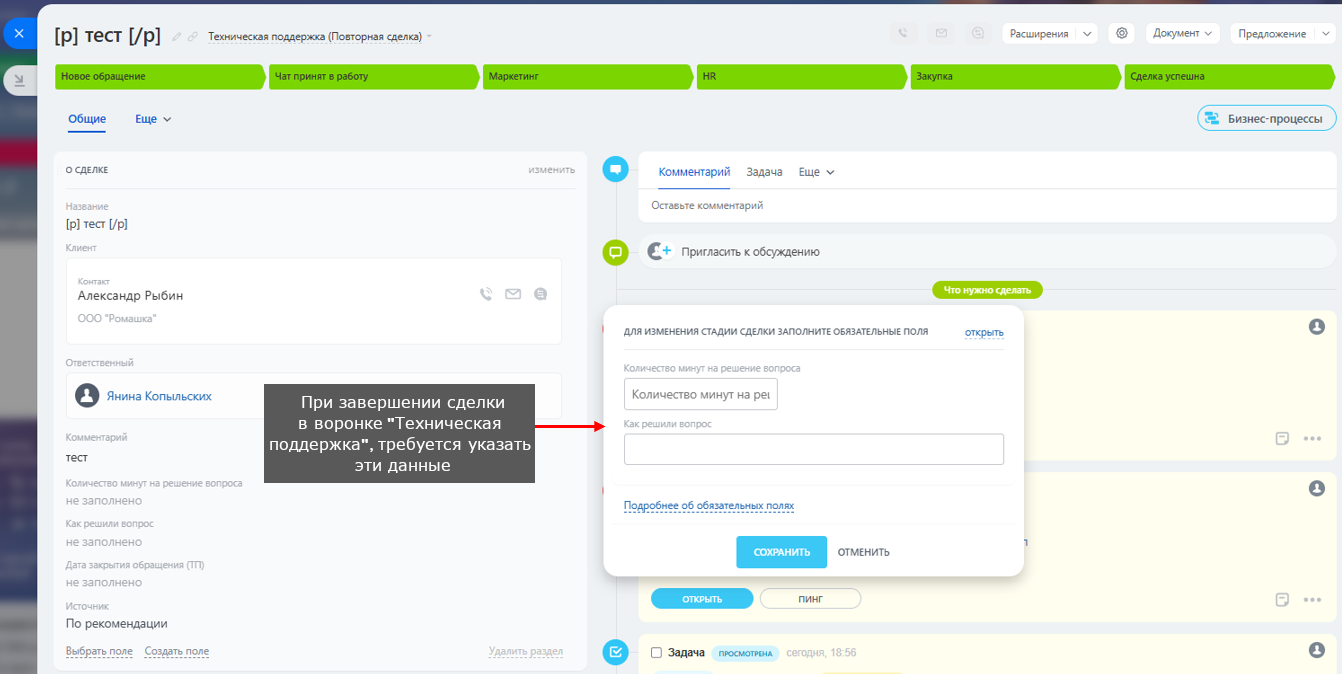
Task: Click the company name ООО "Ромашка"
Action: tap(117, 318)
